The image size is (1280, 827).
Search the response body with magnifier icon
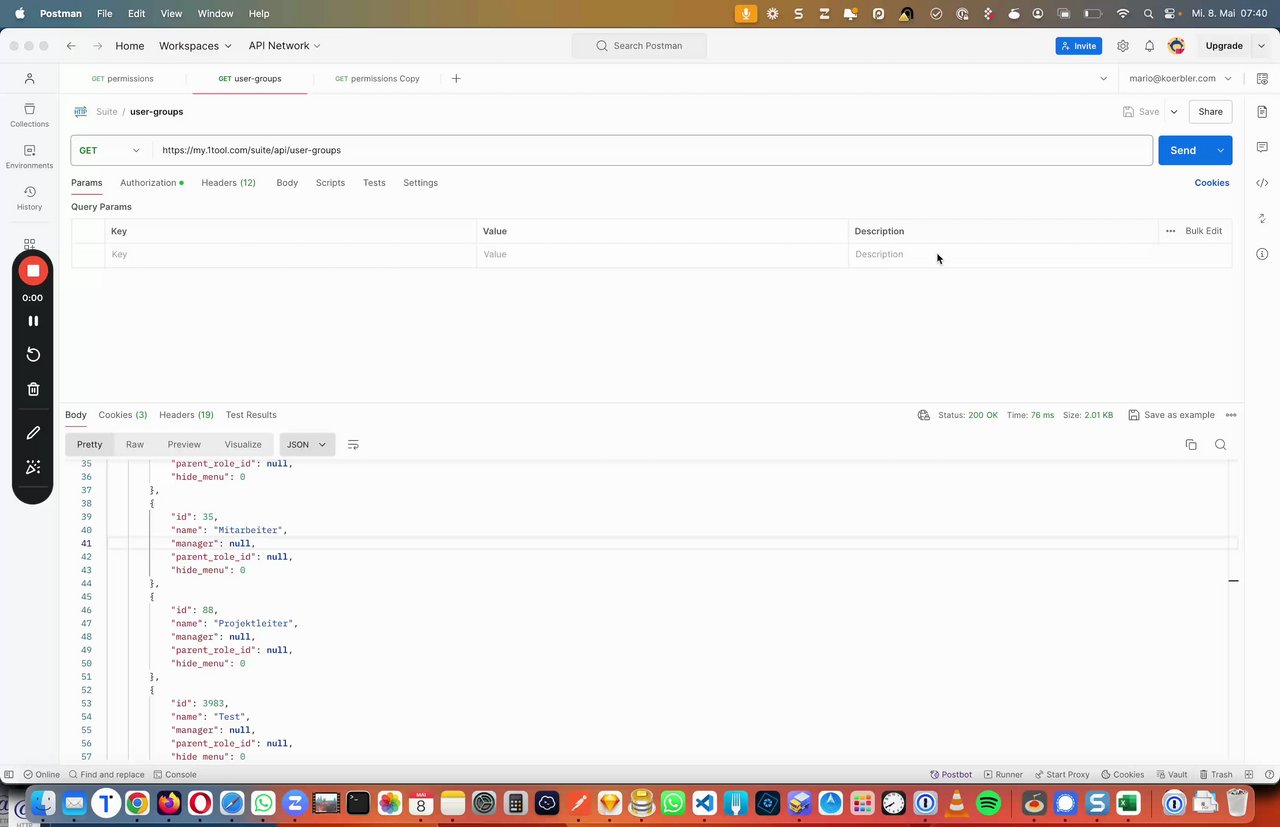pyautogui.click(x=1221, y=444)
